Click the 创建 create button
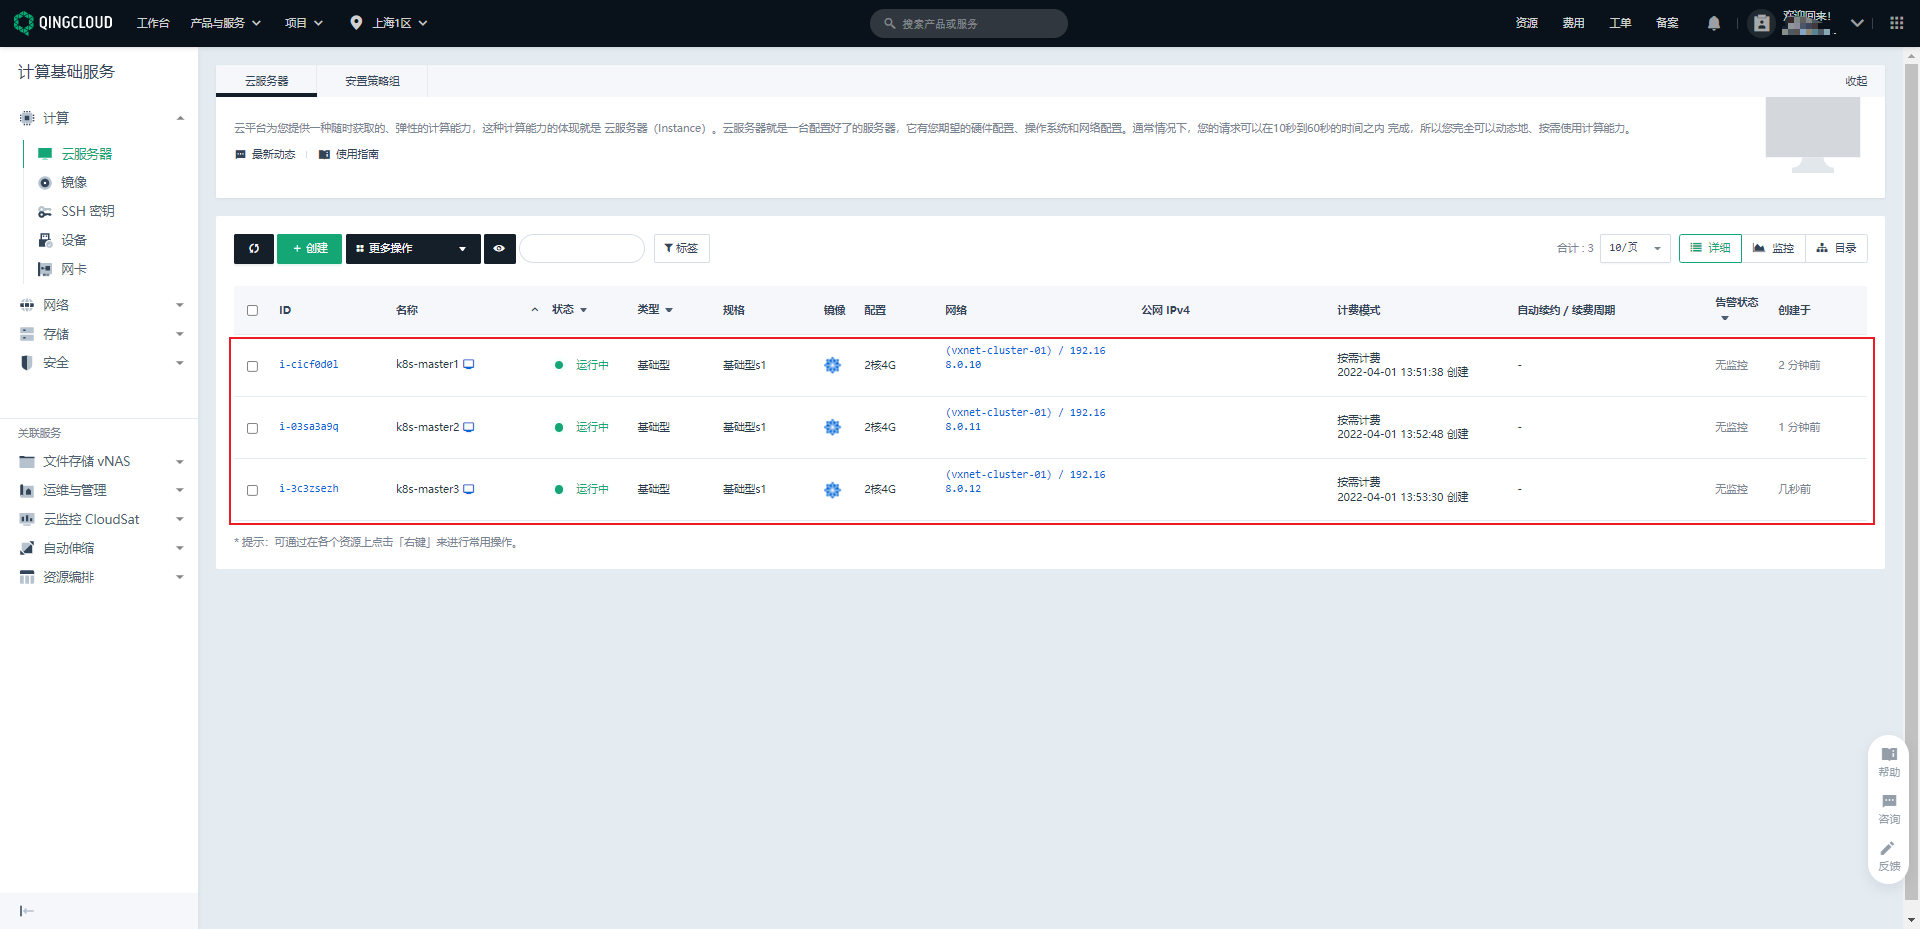The width and height of the screenshot is (1920, 929). pyautogui.click(x=310, y=249)
